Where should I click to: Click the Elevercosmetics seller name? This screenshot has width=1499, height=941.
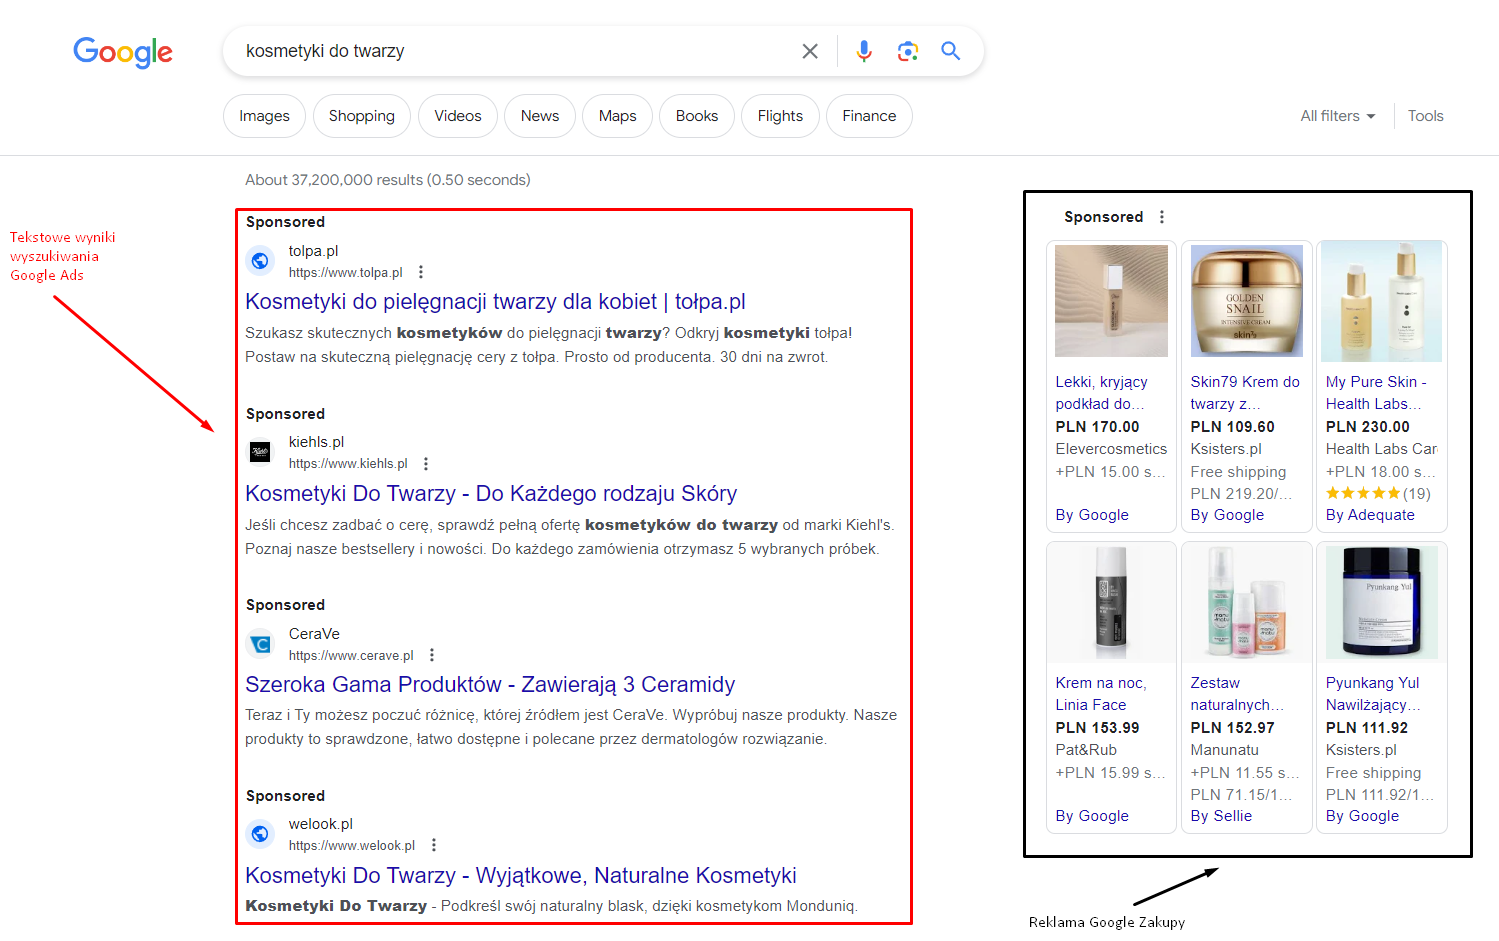[1111, 449]
